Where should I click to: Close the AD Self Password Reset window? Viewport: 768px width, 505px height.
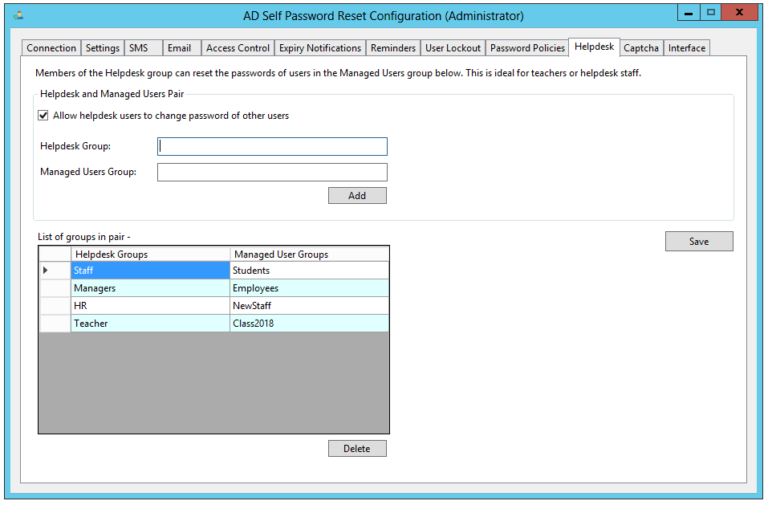739,13
